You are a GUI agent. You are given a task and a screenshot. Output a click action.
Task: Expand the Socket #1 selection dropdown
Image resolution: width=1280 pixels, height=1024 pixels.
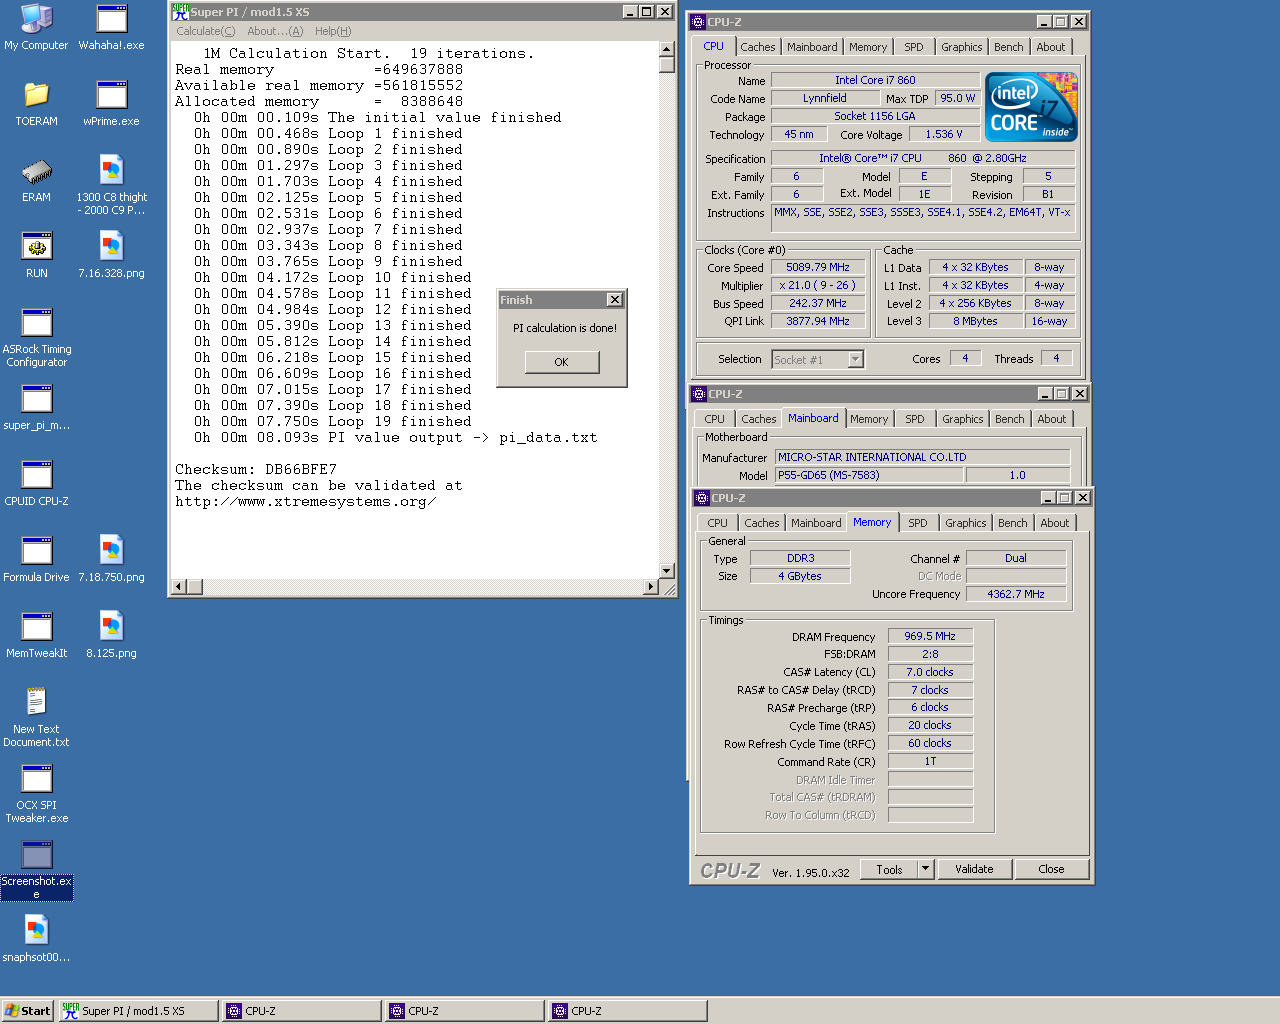tap(855, 359)
